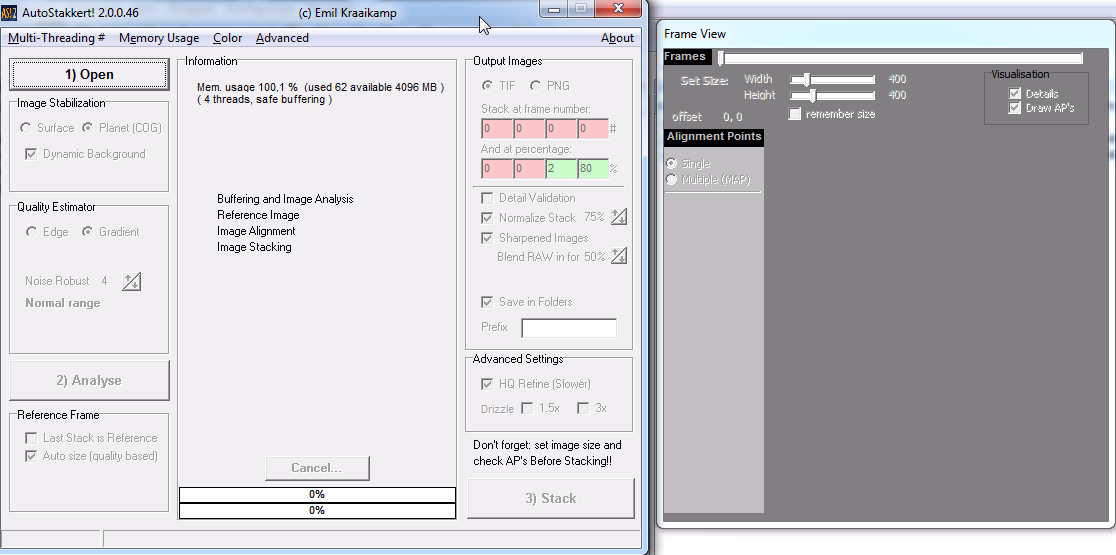Toggle the Details visualisation checkbox

[x=1016, y=94]
